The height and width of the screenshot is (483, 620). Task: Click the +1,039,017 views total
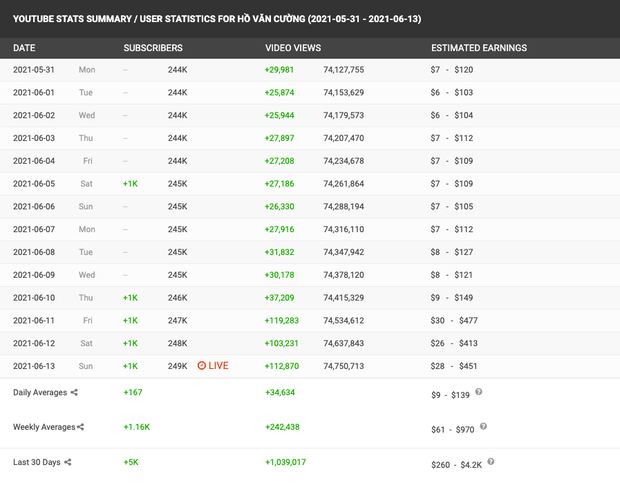coord(285,462)
